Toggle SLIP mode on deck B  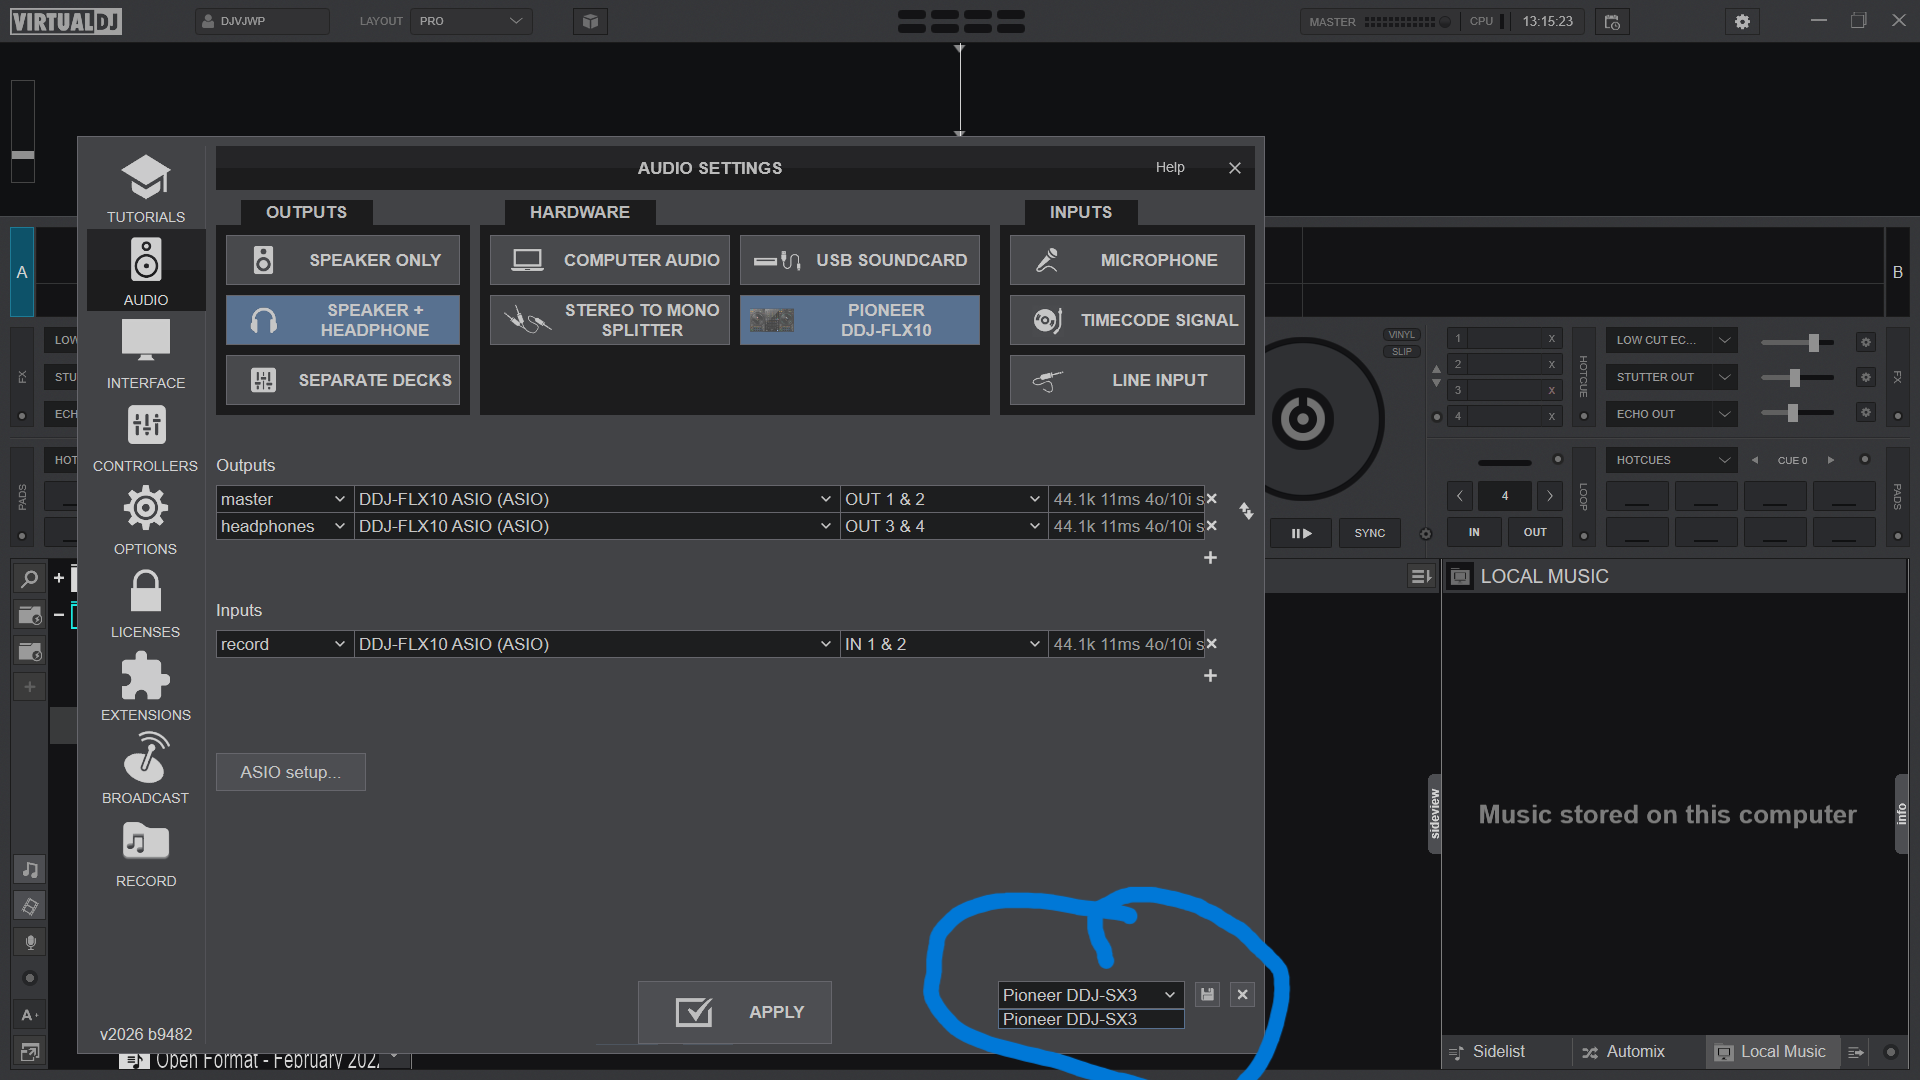point(1402,352)
